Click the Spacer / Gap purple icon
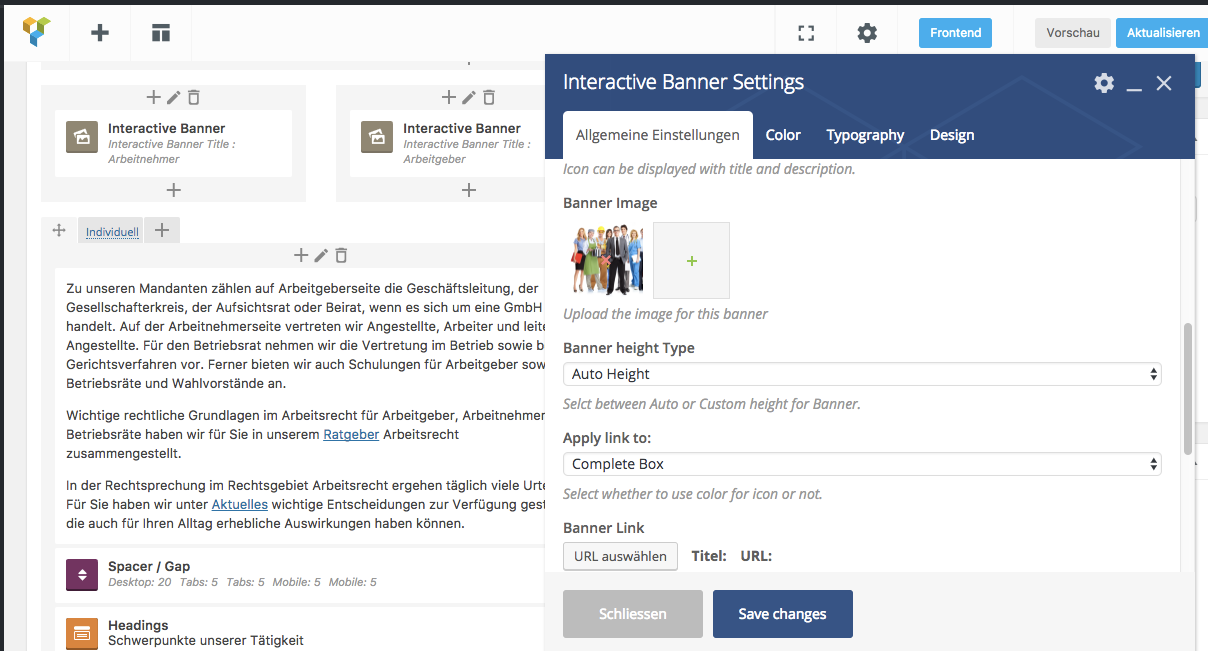This screenshot has width=1208, height=651. [81, 574]
